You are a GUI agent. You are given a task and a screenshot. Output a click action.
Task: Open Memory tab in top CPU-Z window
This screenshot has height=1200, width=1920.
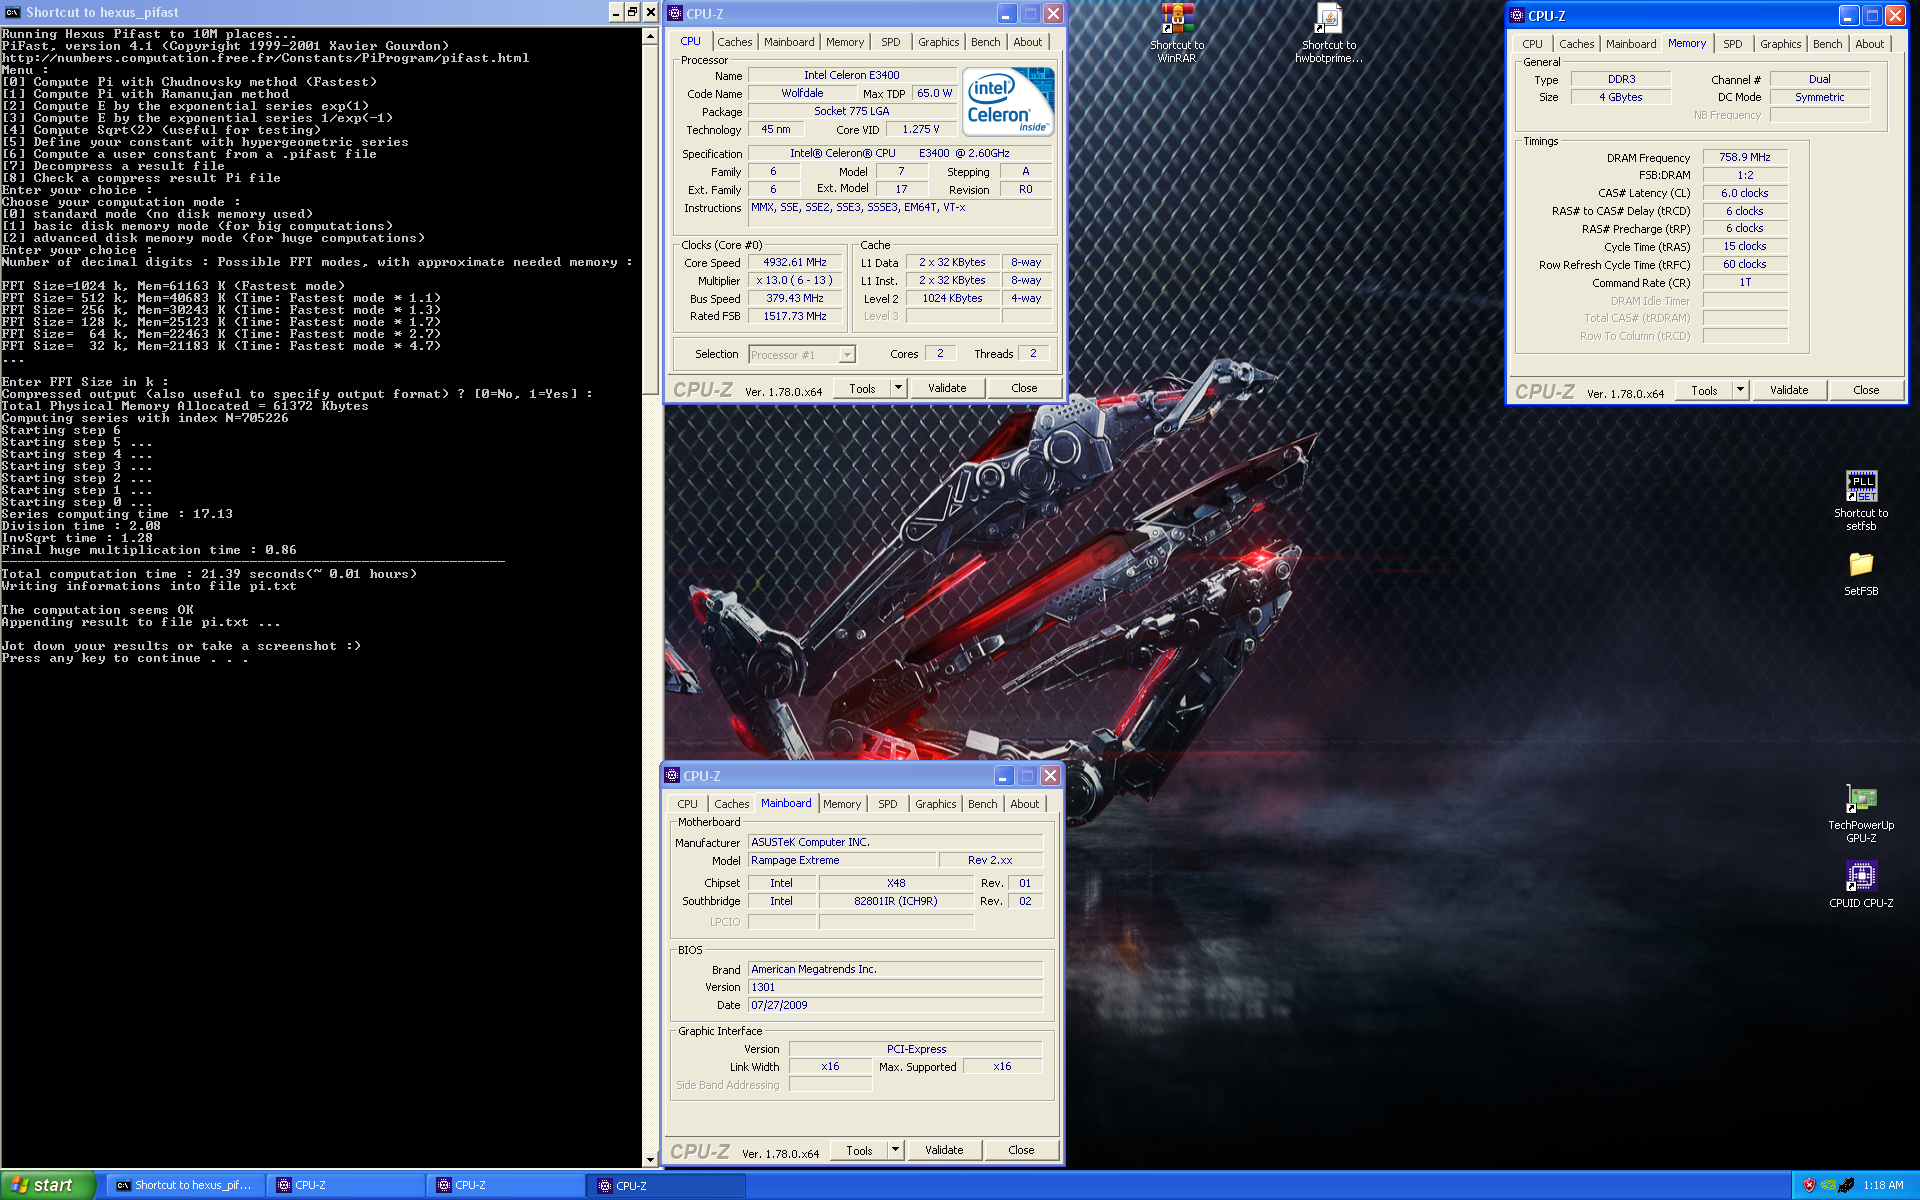pyautogui.click(x=845, y=42)
